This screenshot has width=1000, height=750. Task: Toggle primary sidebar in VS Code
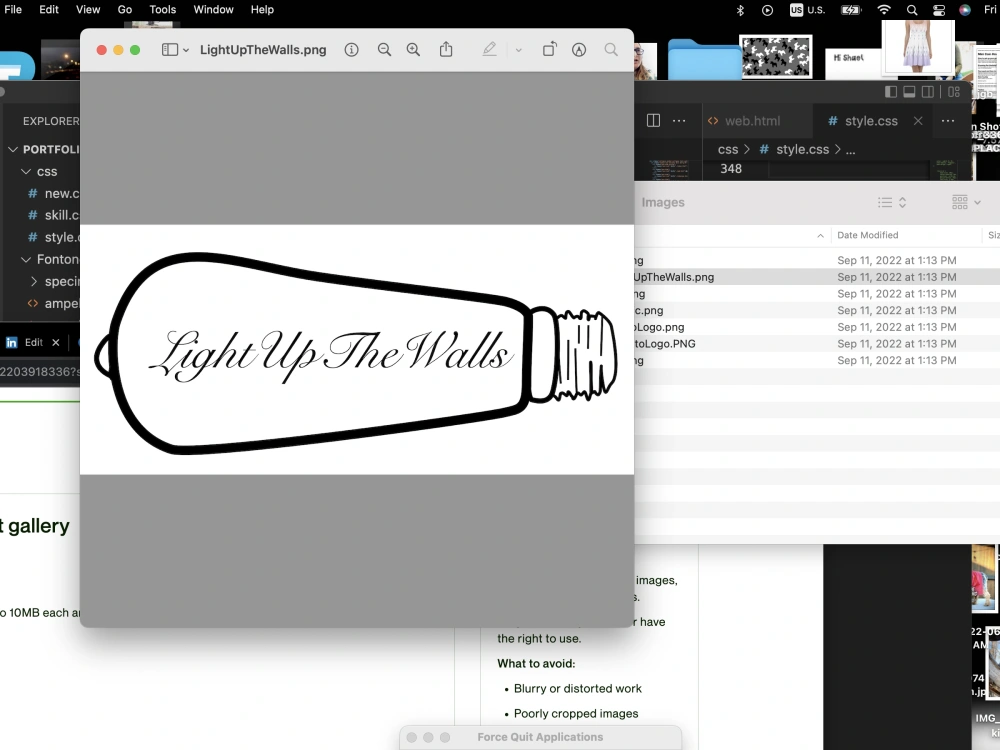pyautogui.click(x=891, y=92)
